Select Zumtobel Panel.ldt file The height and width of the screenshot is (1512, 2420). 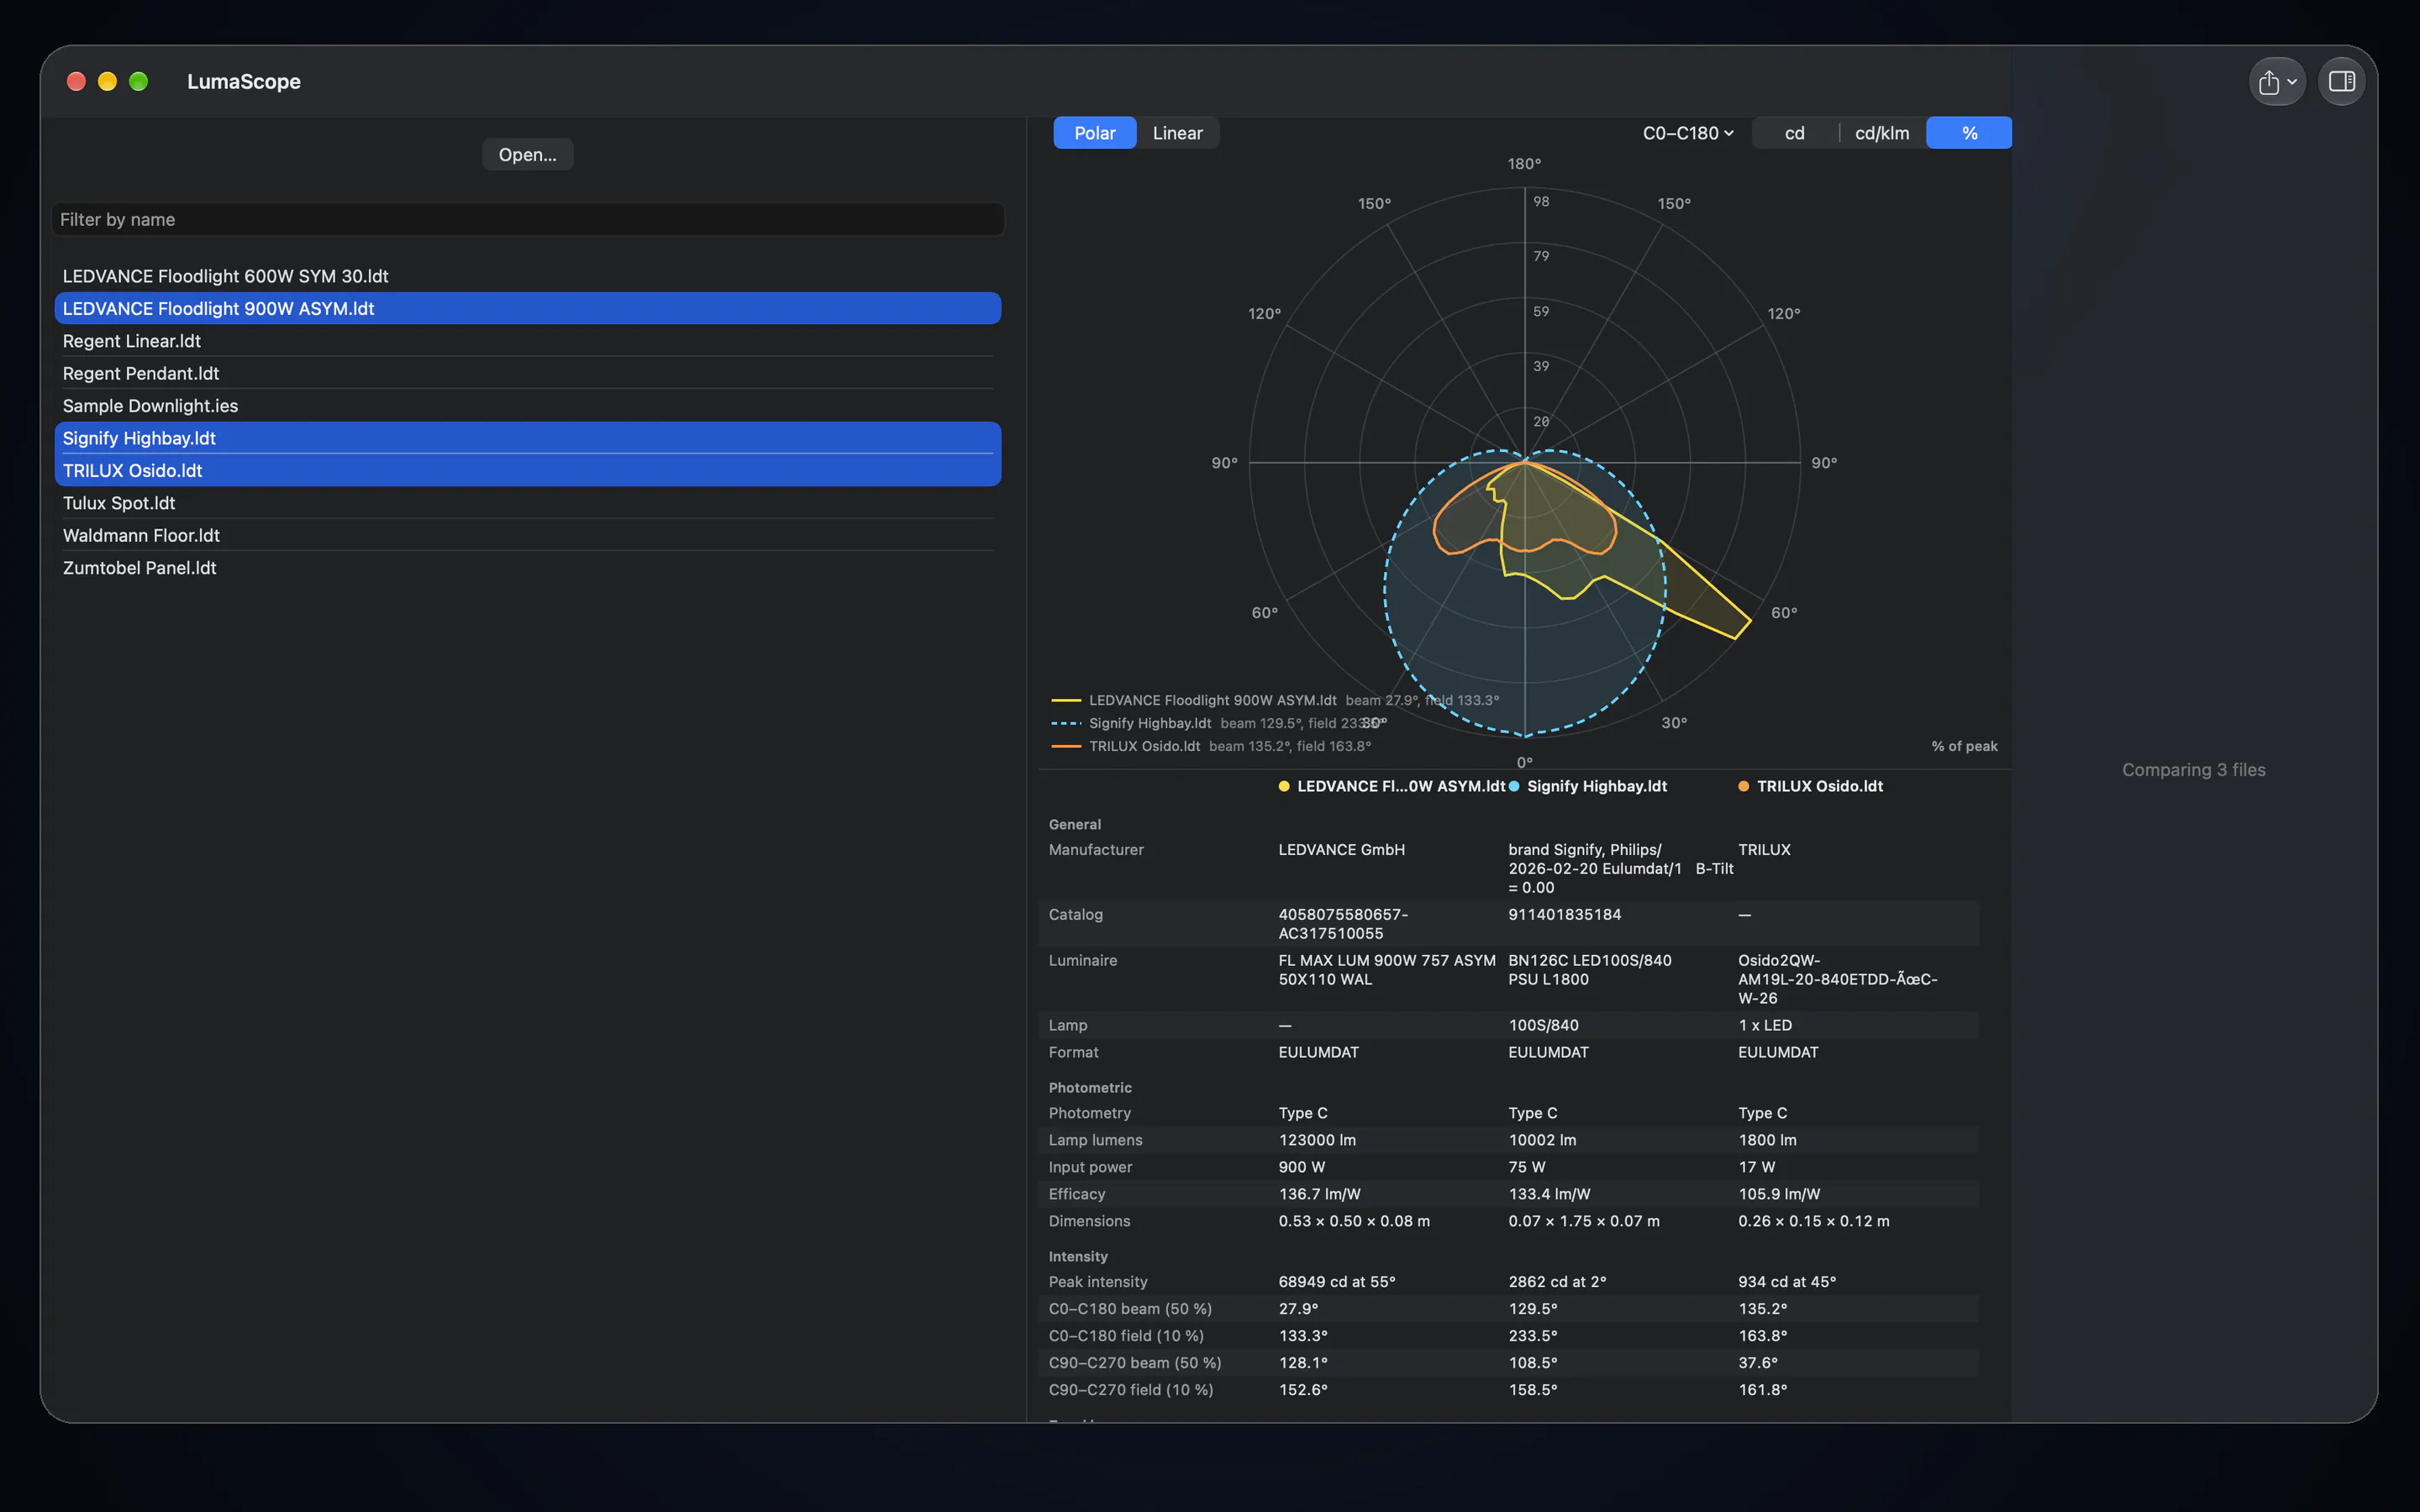click(x=528, y=568)
